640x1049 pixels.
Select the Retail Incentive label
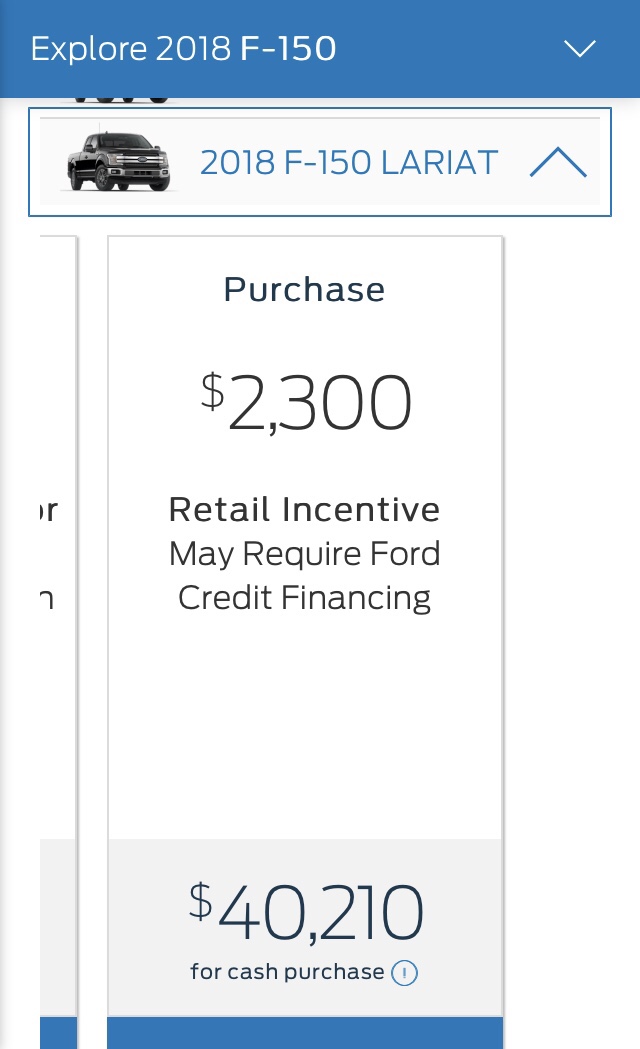tap(304, 509)
